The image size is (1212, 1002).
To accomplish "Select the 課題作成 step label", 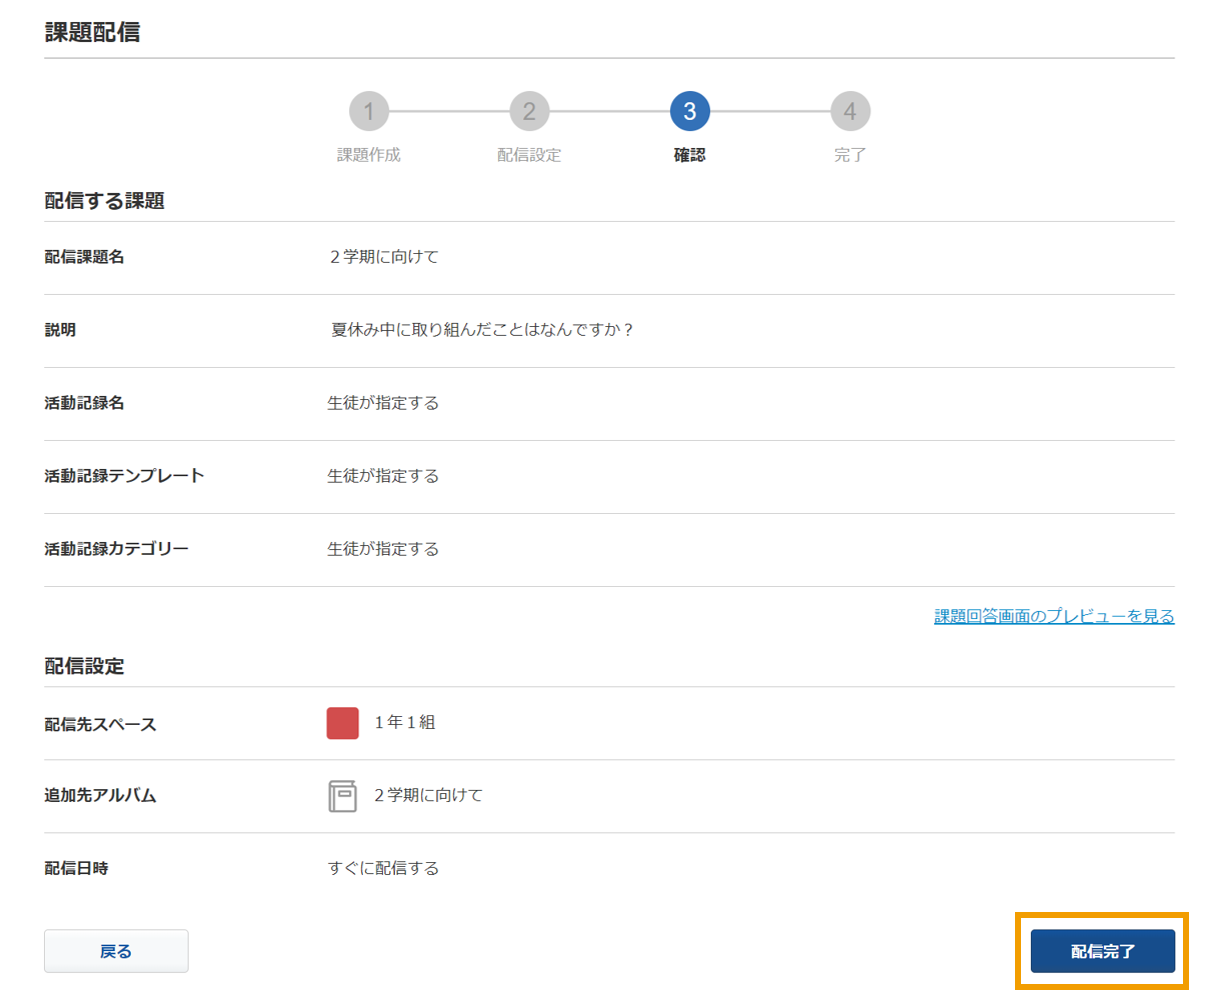I will pyautogui.click(x=368, y=155).
